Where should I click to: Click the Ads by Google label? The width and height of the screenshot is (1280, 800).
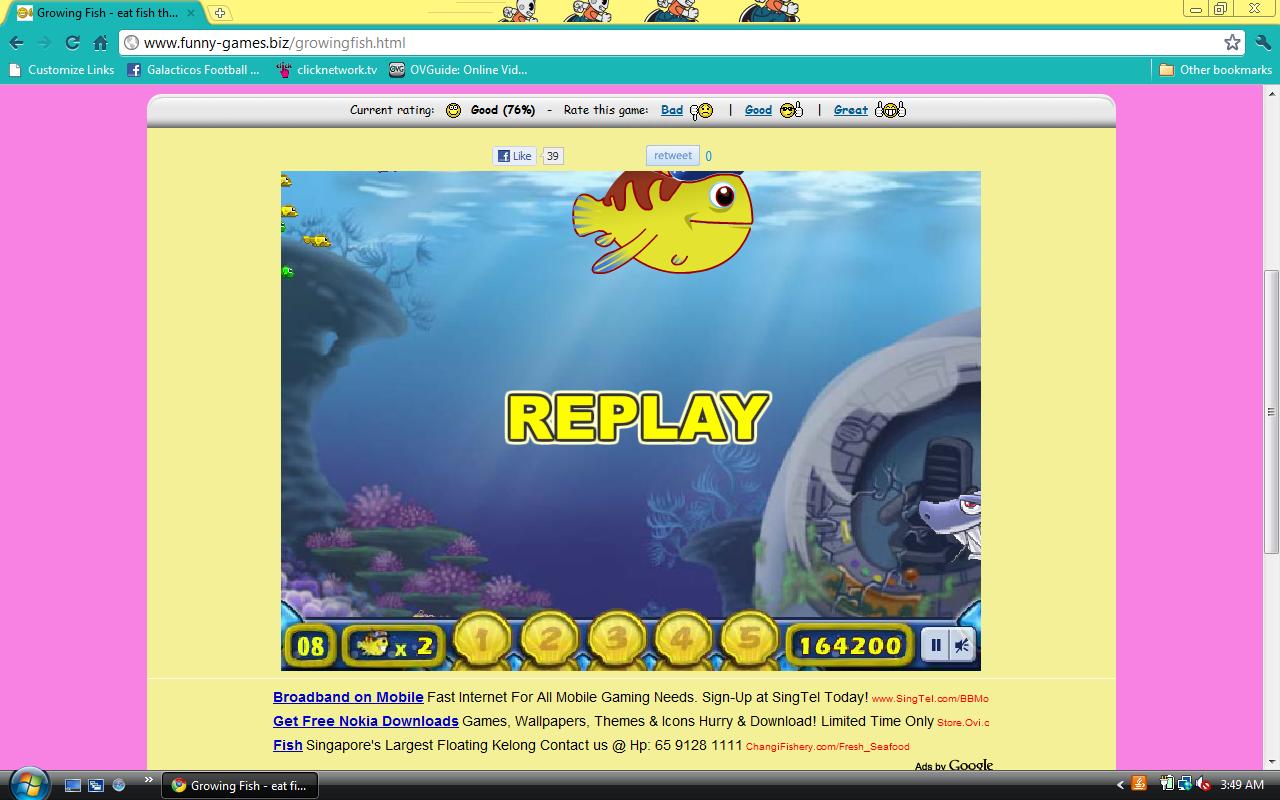954,766
